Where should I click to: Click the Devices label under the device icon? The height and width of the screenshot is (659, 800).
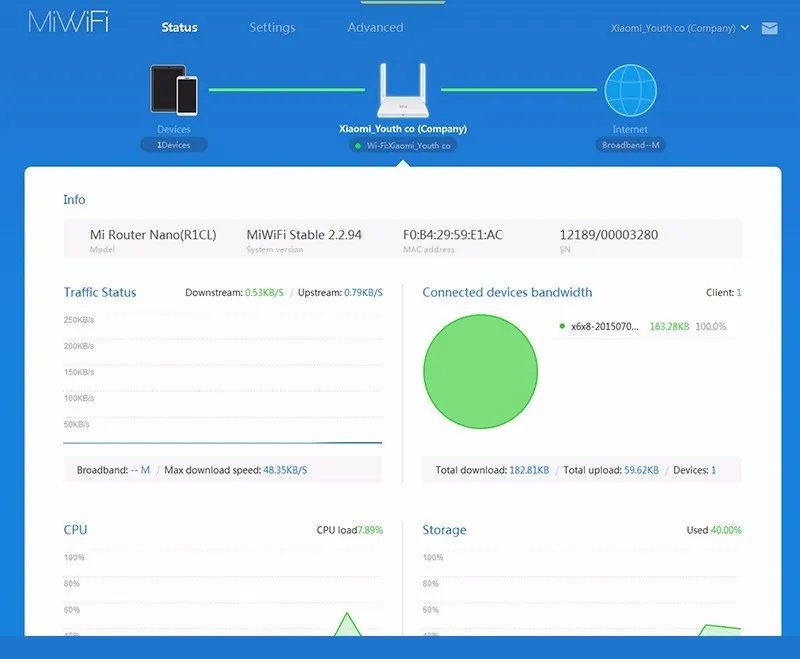pyautogui.click(x=173, y=129)
